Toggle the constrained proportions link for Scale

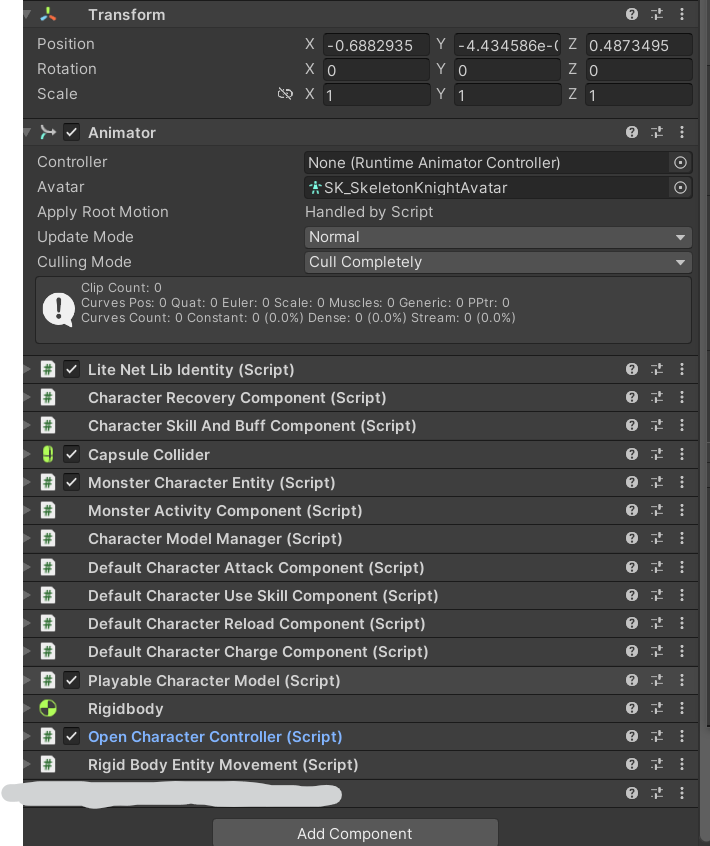(285, 93)
